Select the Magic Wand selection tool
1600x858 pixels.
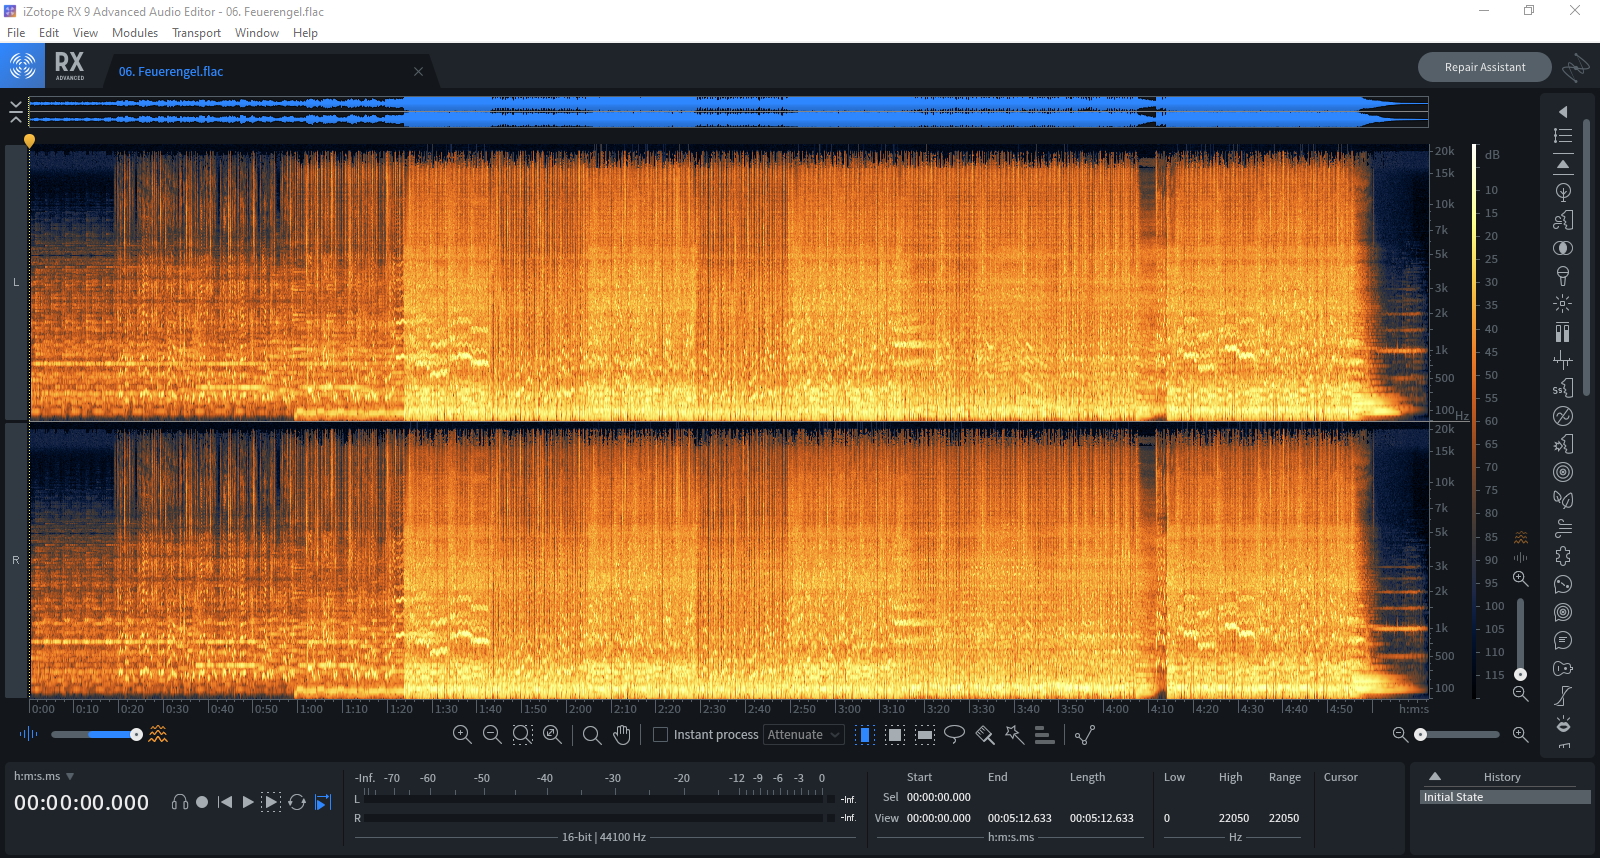click(x=1014, y=735)
